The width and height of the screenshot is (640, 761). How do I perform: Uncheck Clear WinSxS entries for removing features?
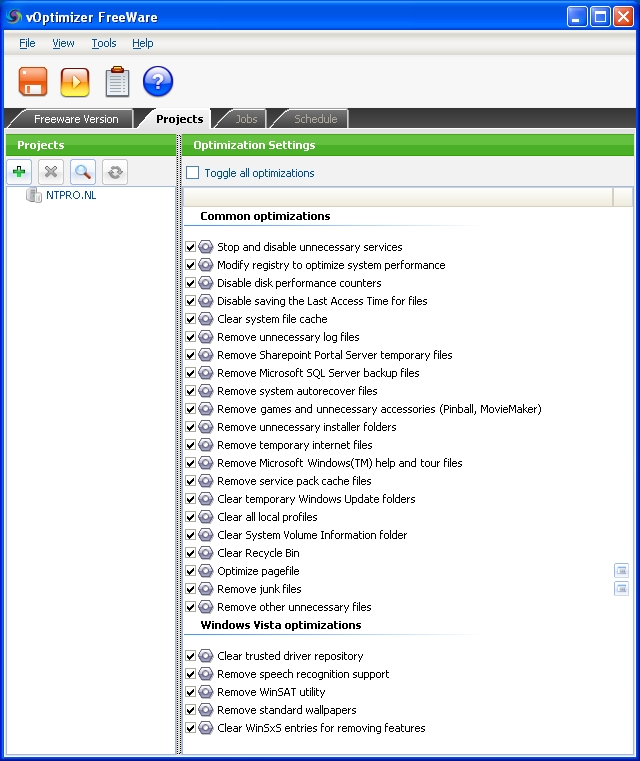pyautogui.click(x=191, y=728)
